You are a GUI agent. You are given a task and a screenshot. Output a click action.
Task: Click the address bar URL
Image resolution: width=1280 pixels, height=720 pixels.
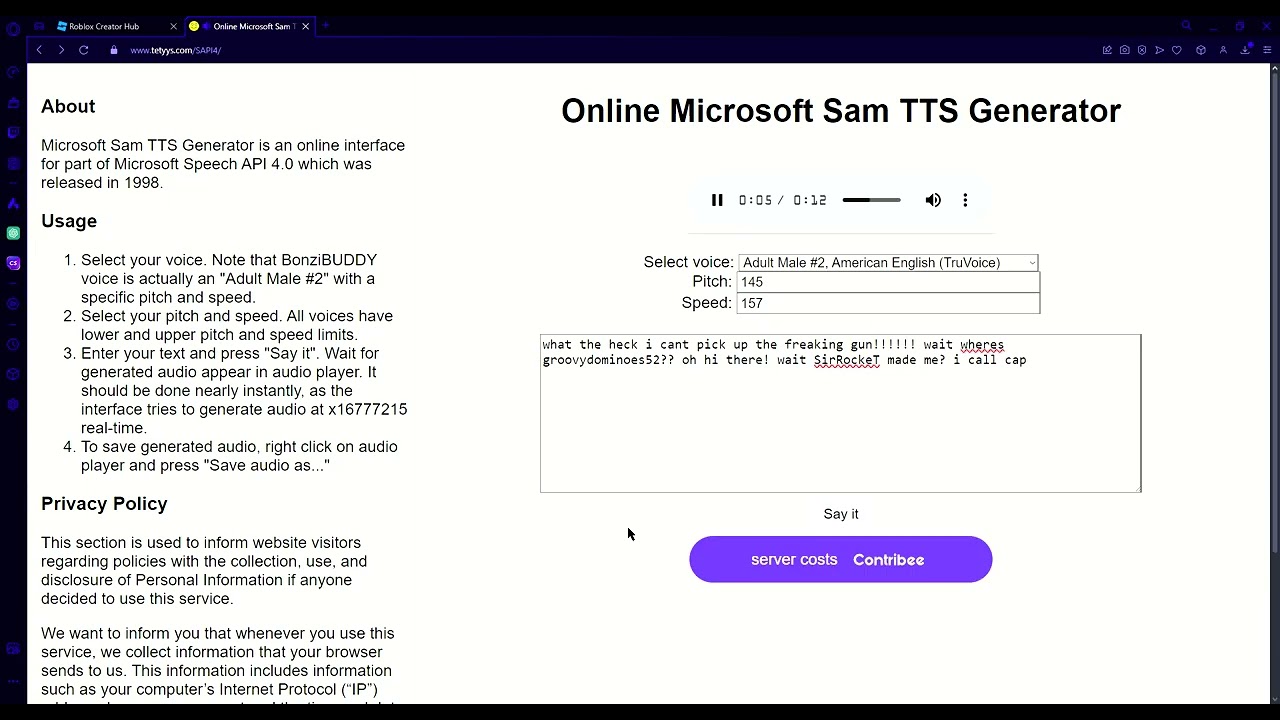click(x=175, y=50)
